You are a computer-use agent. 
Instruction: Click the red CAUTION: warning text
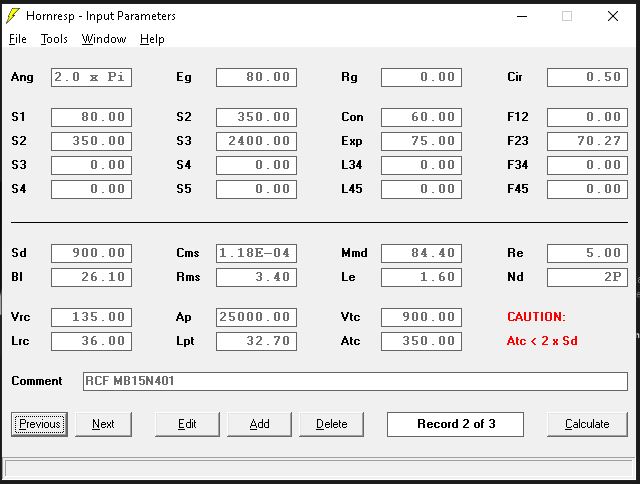pos(536,317)
